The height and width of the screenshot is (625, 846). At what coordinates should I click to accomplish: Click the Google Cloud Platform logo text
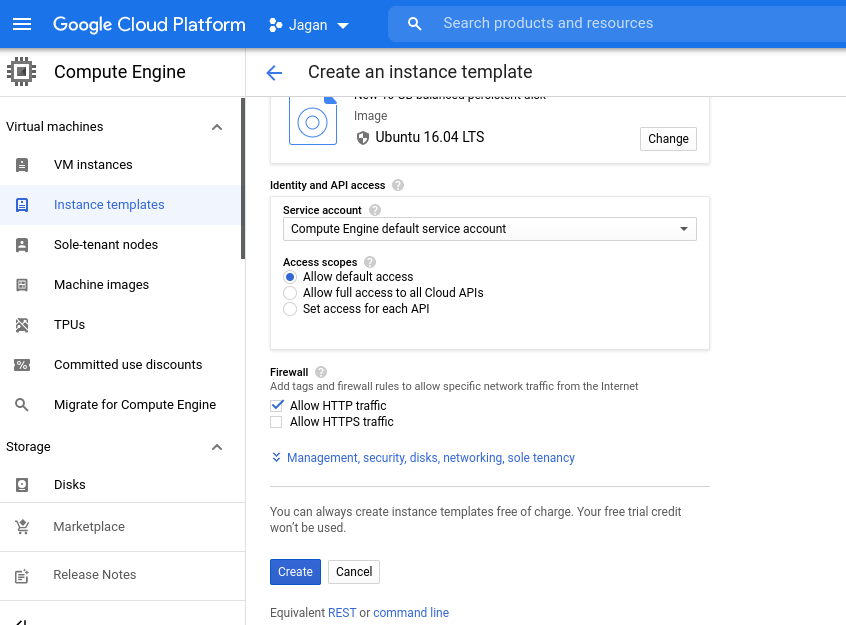pos(149,24)
